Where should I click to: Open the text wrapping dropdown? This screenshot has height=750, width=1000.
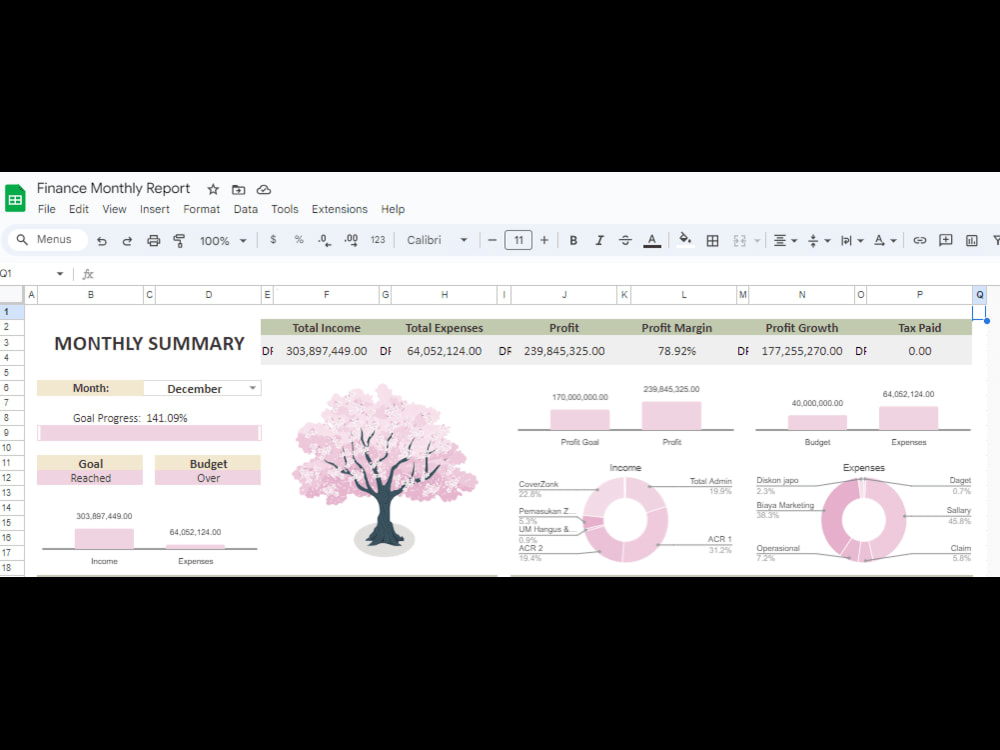(x=852, y=240)
